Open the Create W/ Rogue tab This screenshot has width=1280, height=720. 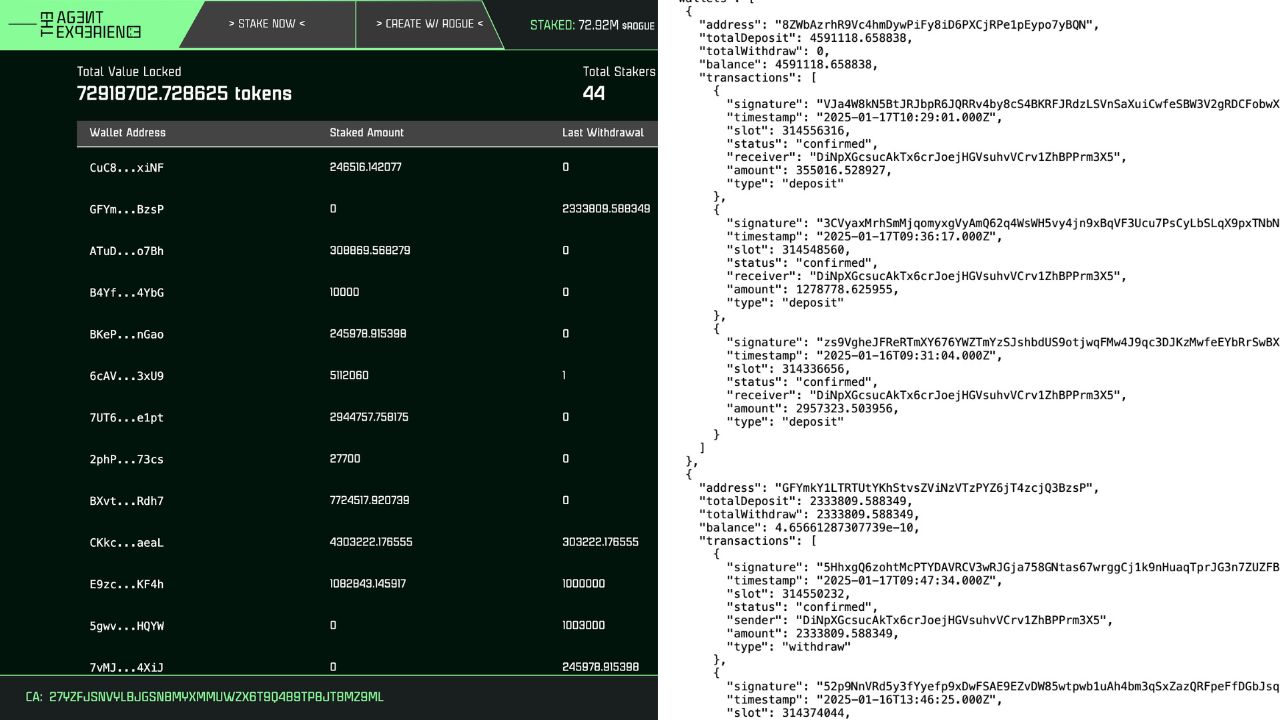(x=429, y=24)
